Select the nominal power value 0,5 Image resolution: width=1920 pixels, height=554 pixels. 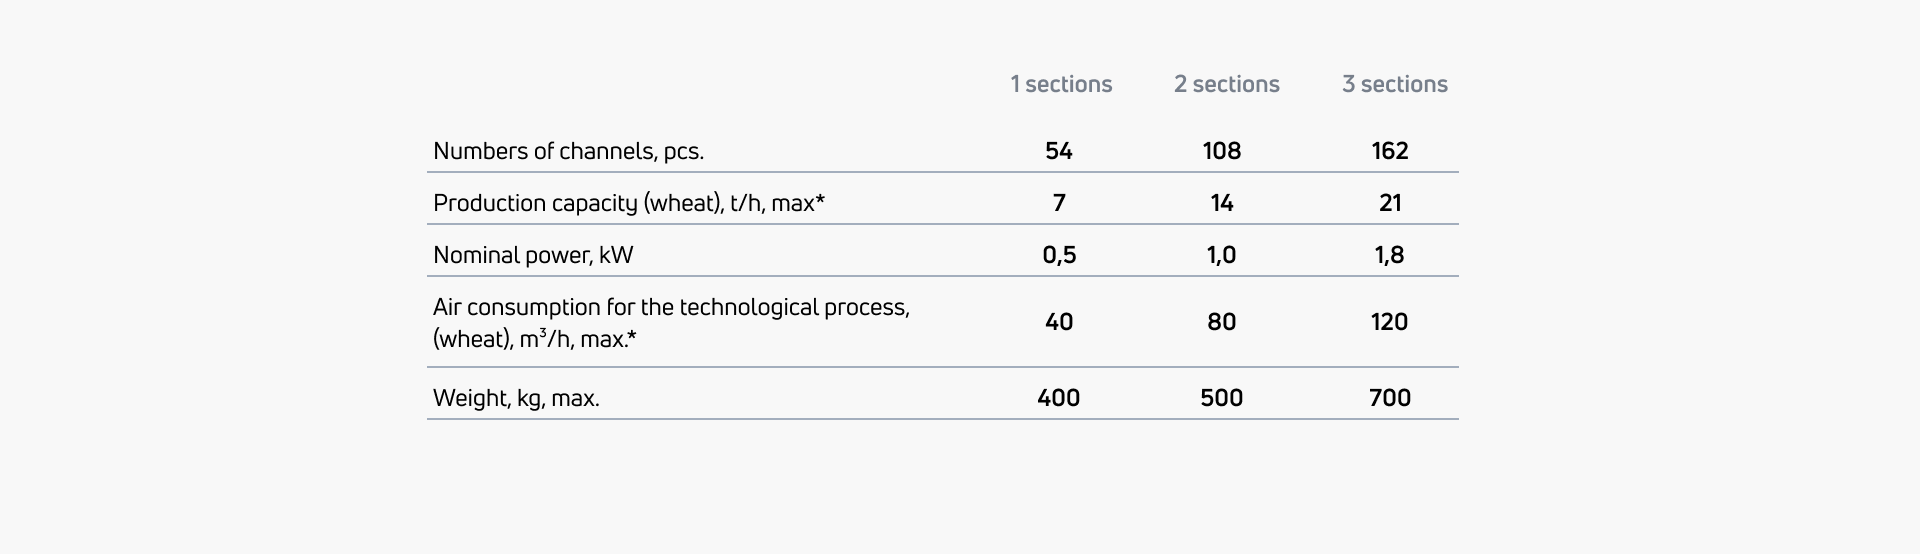point(1059,255)
